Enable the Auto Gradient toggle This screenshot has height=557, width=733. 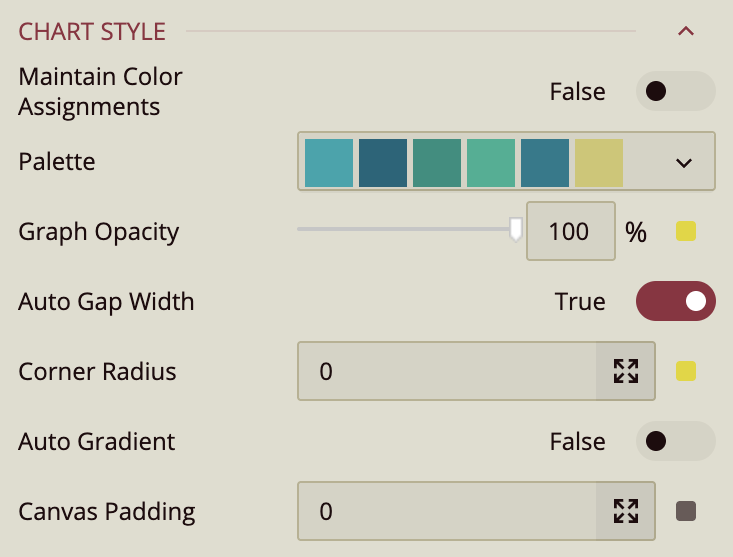click(675, 441)
